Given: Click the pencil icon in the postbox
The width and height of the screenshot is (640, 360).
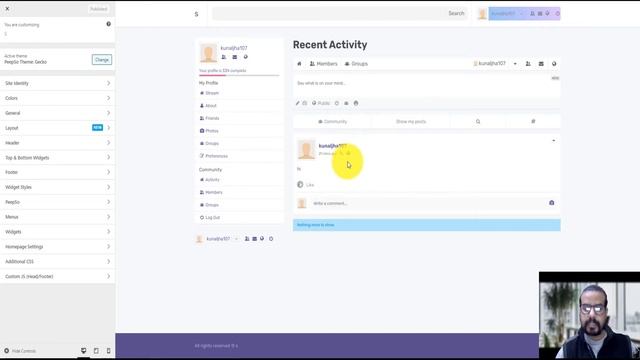Looking at the screenshot, I should [298, 103].
